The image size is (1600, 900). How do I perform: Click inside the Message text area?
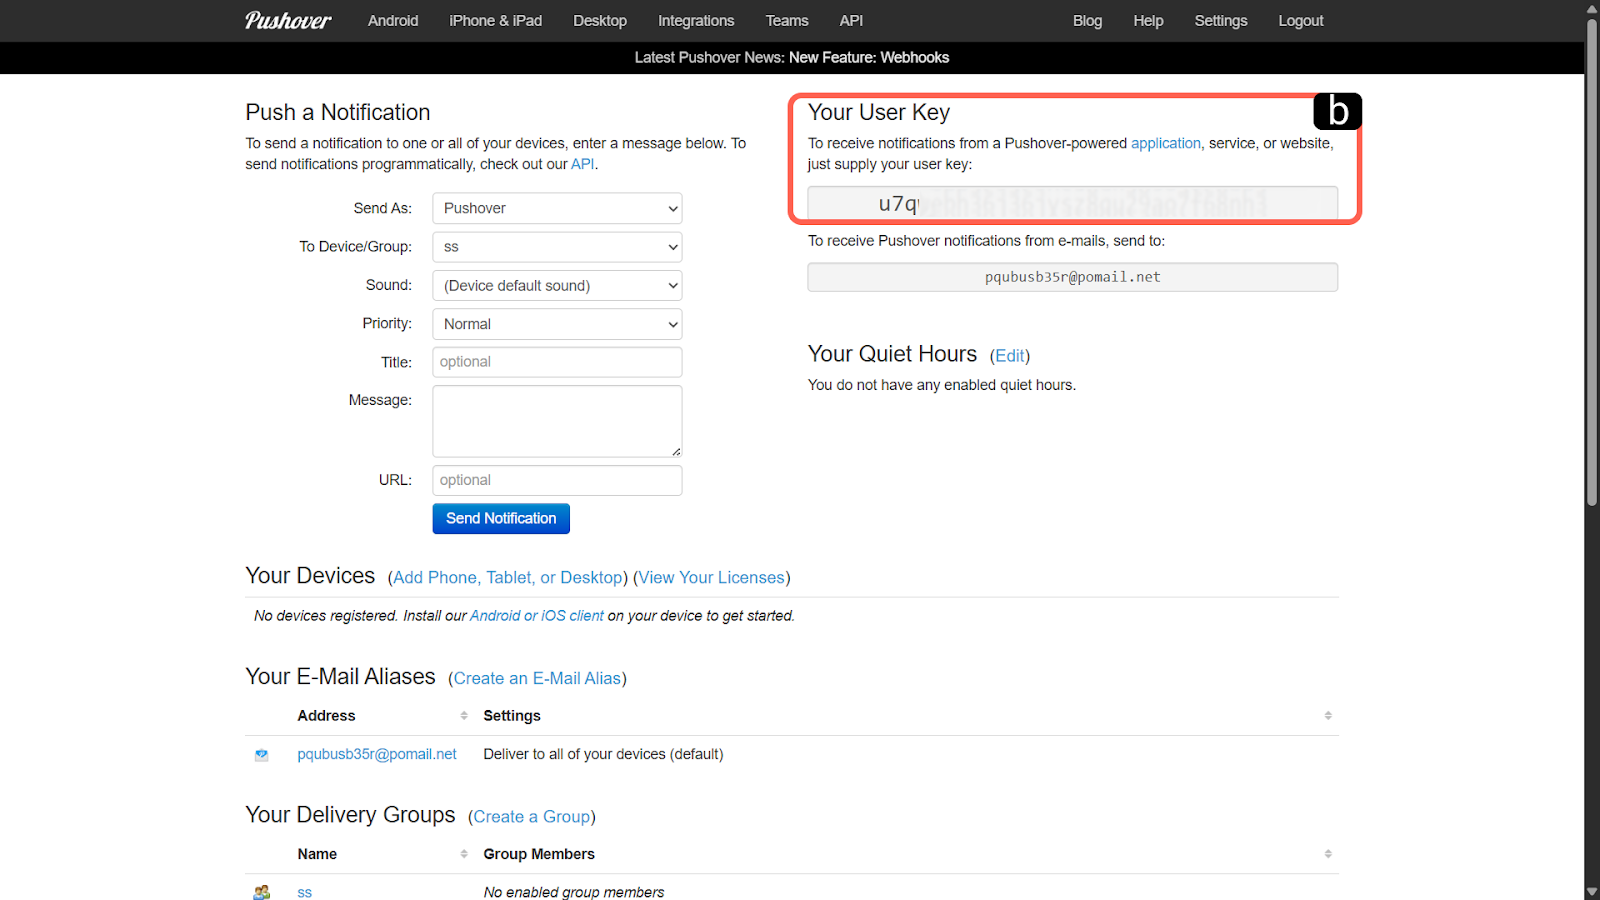557,421
